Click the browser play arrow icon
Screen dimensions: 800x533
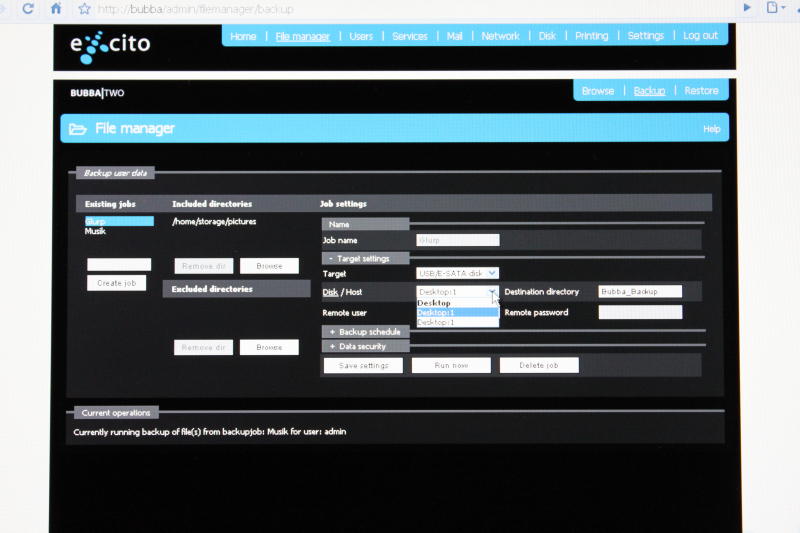pos(747,7)
